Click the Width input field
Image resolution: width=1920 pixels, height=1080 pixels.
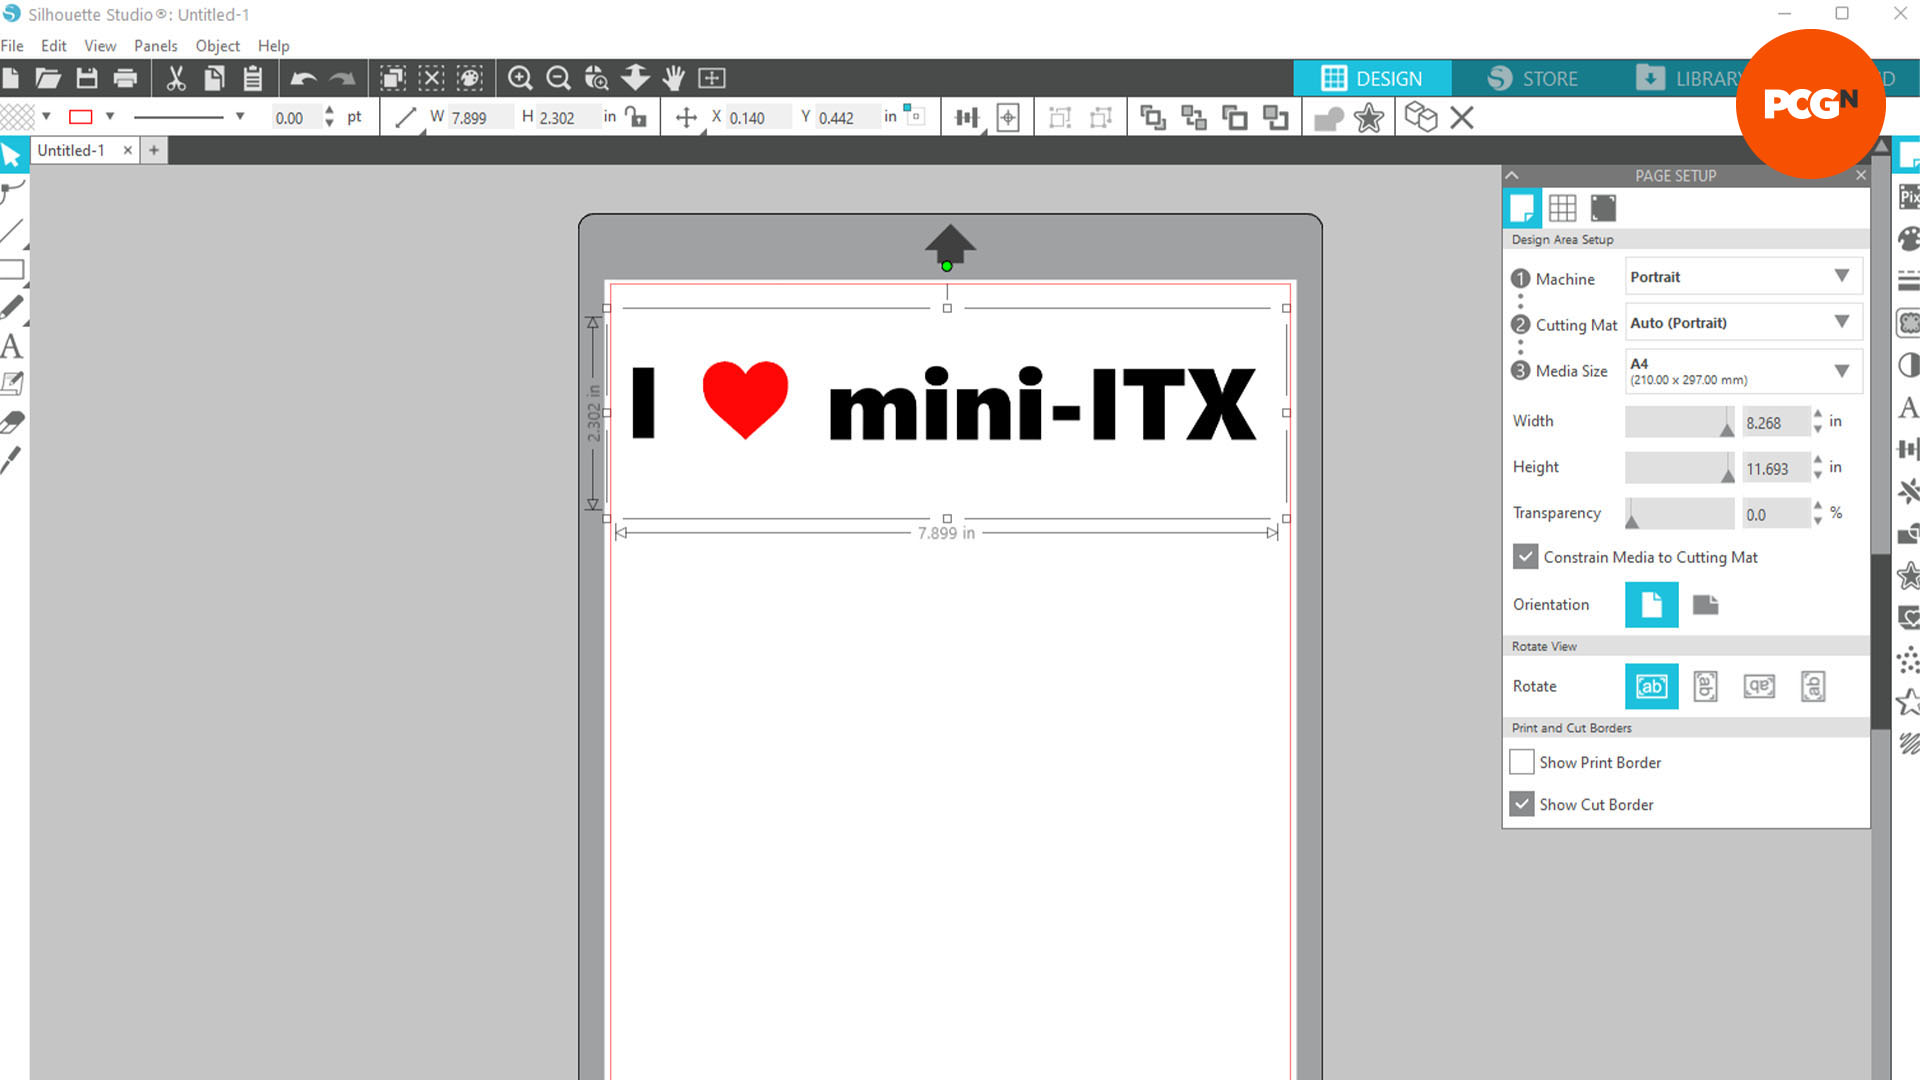(1779, 421)
